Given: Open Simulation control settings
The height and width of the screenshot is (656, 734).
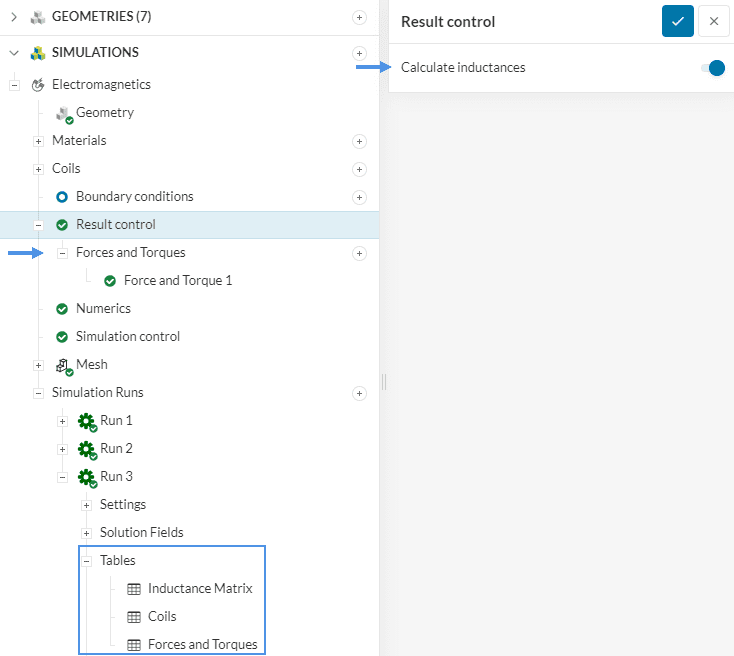Looking at the screenshot, I should (127, 337).
